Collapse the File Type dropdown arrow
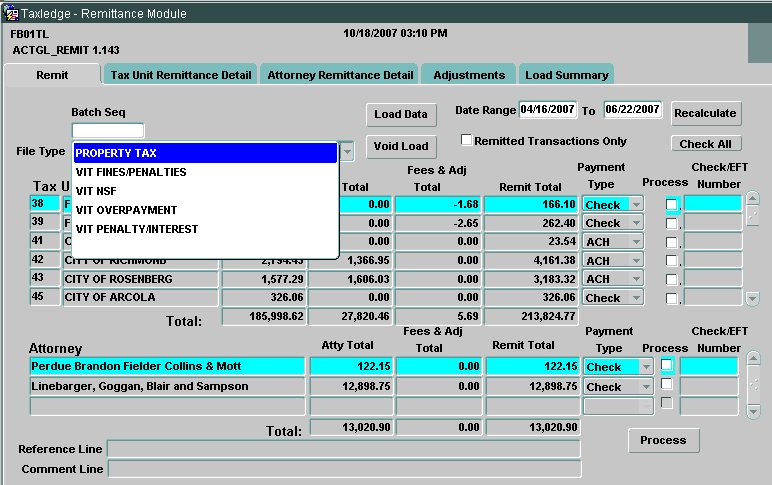 (347, 153)
